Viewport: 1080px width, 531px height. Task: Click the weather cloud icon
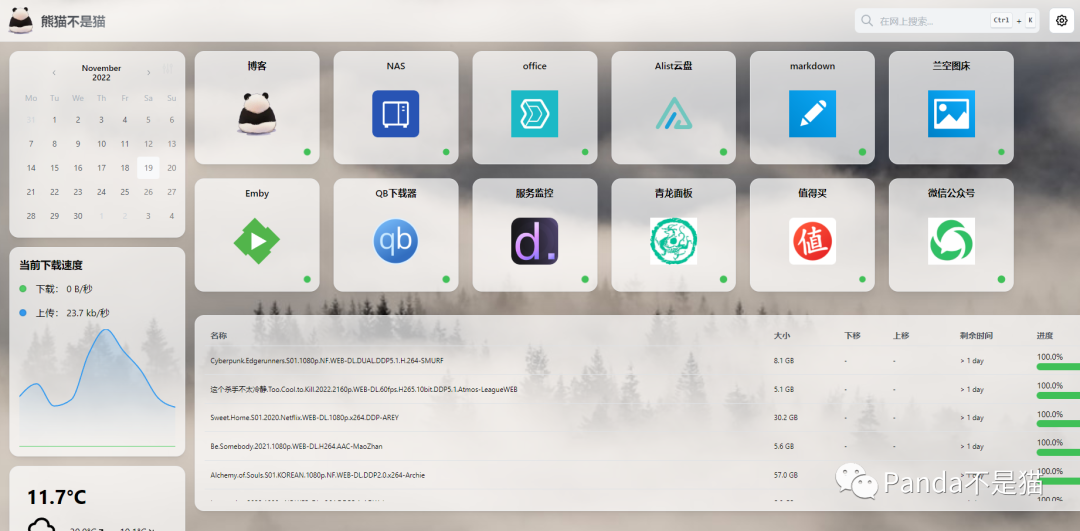pos(41,523)
